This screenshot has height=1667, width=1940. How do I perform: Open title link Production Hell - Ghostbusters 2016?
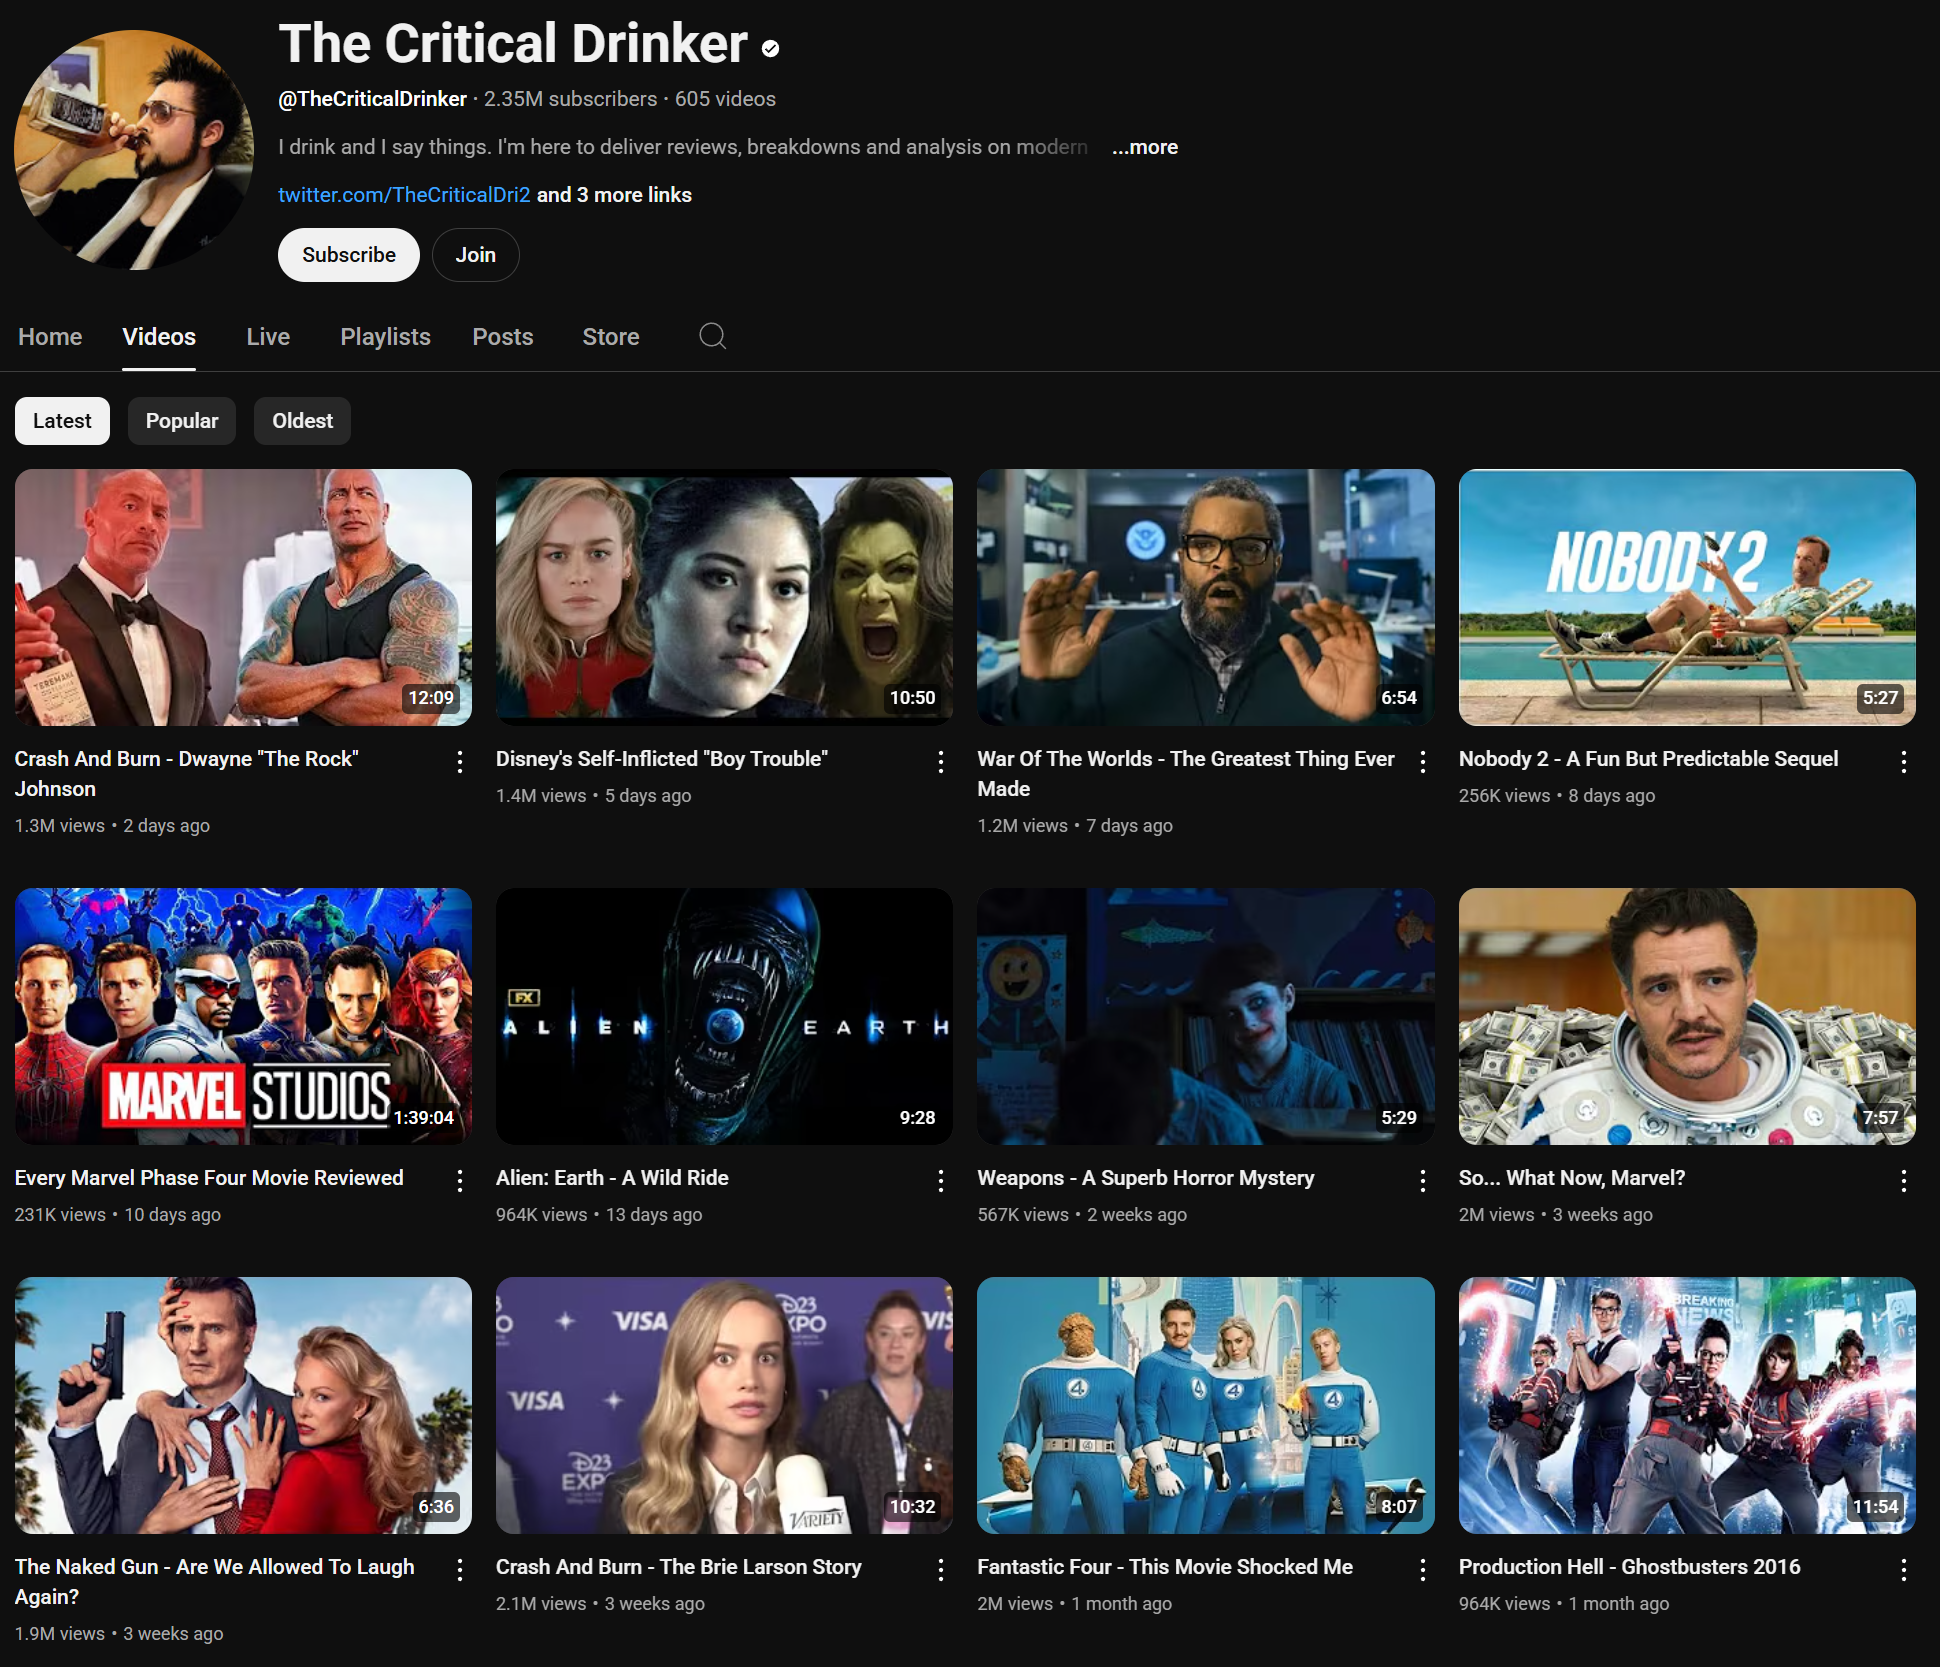coord(1629,1567)
